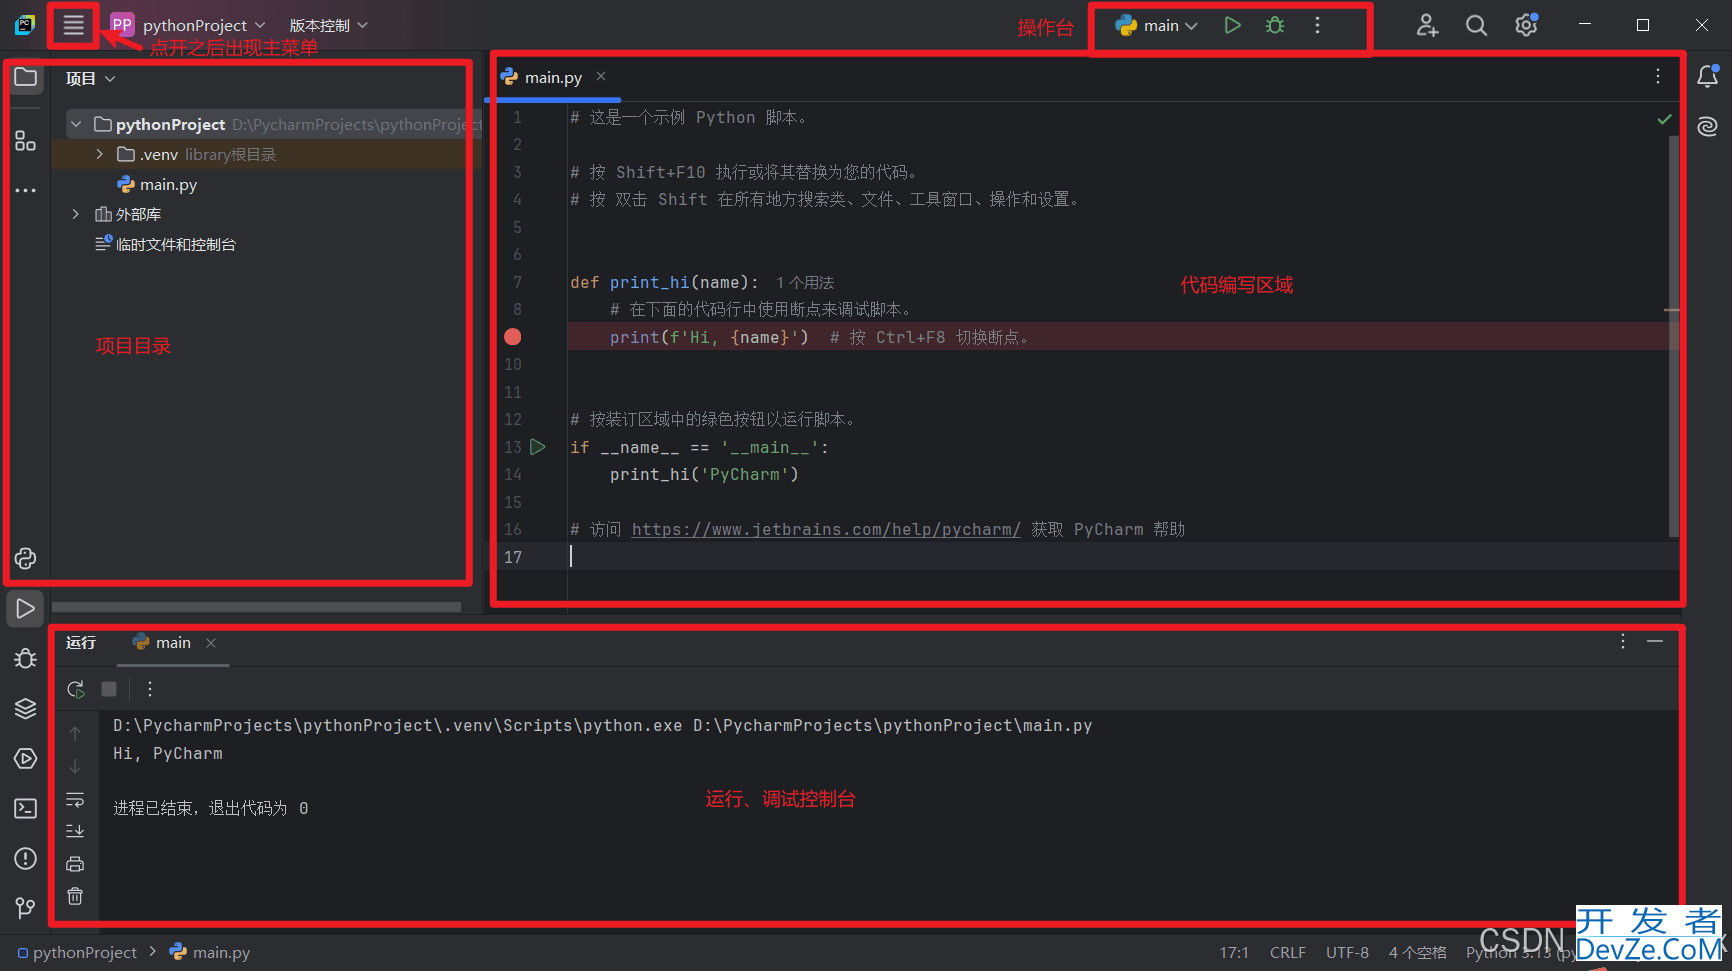
Task: Open the Terminal tool window
Action: [26, 808]
